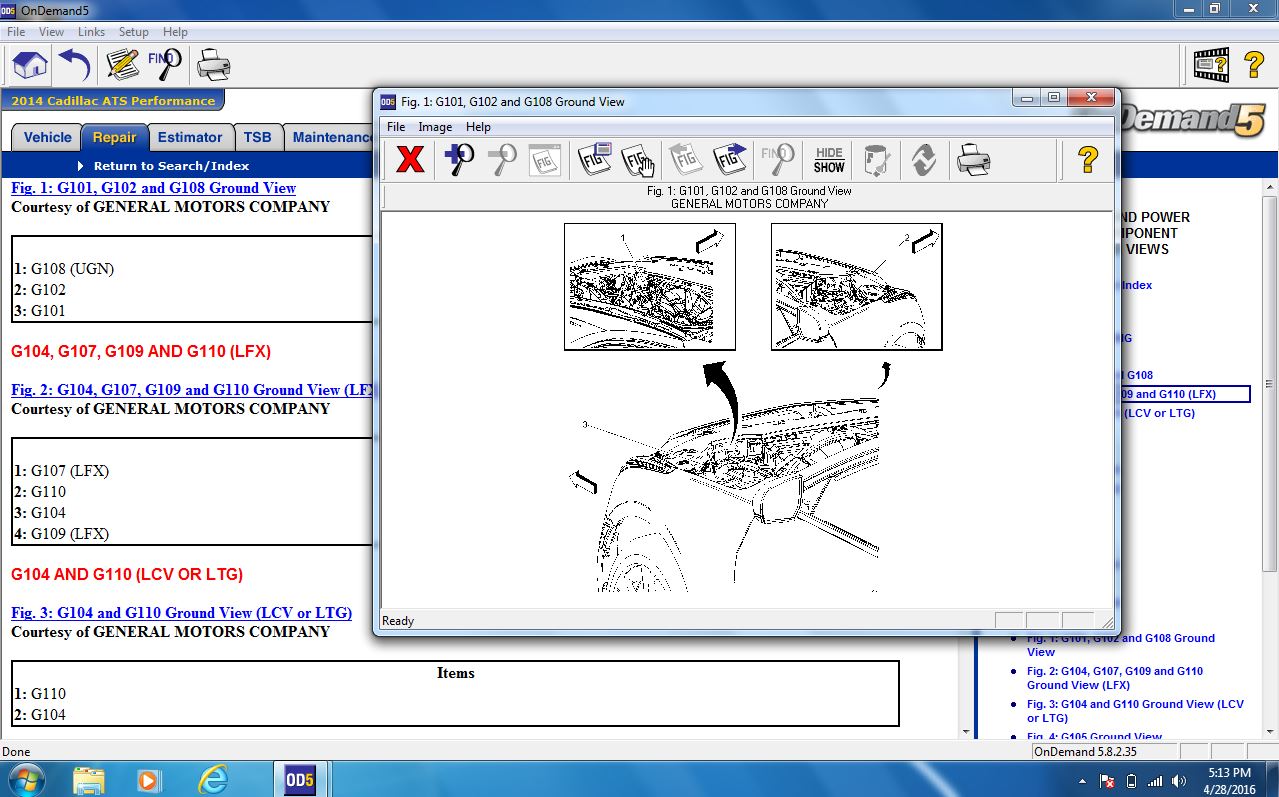Image resolution: width=1279 pixels, height=797 pixels.
Task: Print the figure with the printer icon
Action: [x=971, y=159]
